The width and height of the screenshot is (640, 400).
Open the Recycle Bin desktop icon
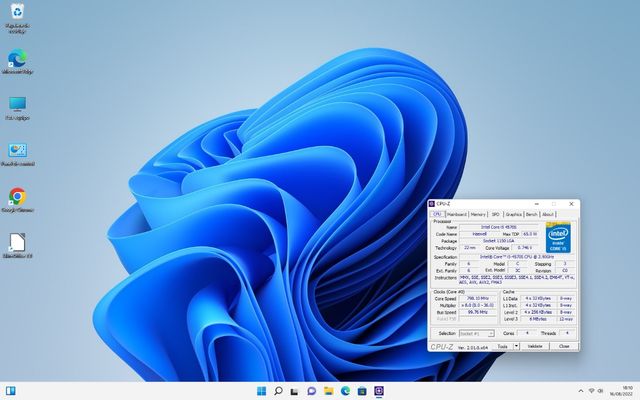point(17,18)
